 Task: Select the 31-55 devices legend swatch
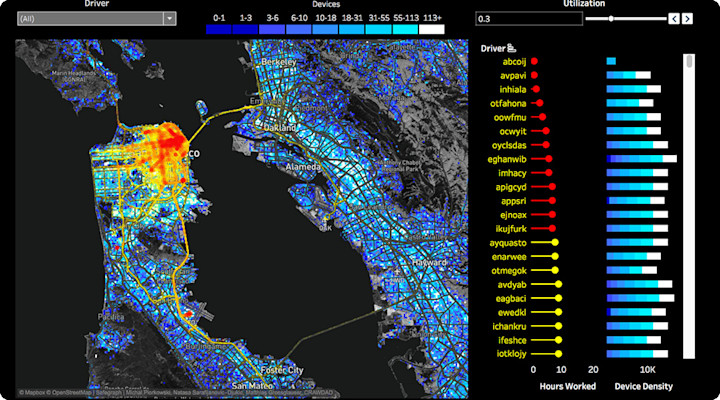[x=378, y=29]
